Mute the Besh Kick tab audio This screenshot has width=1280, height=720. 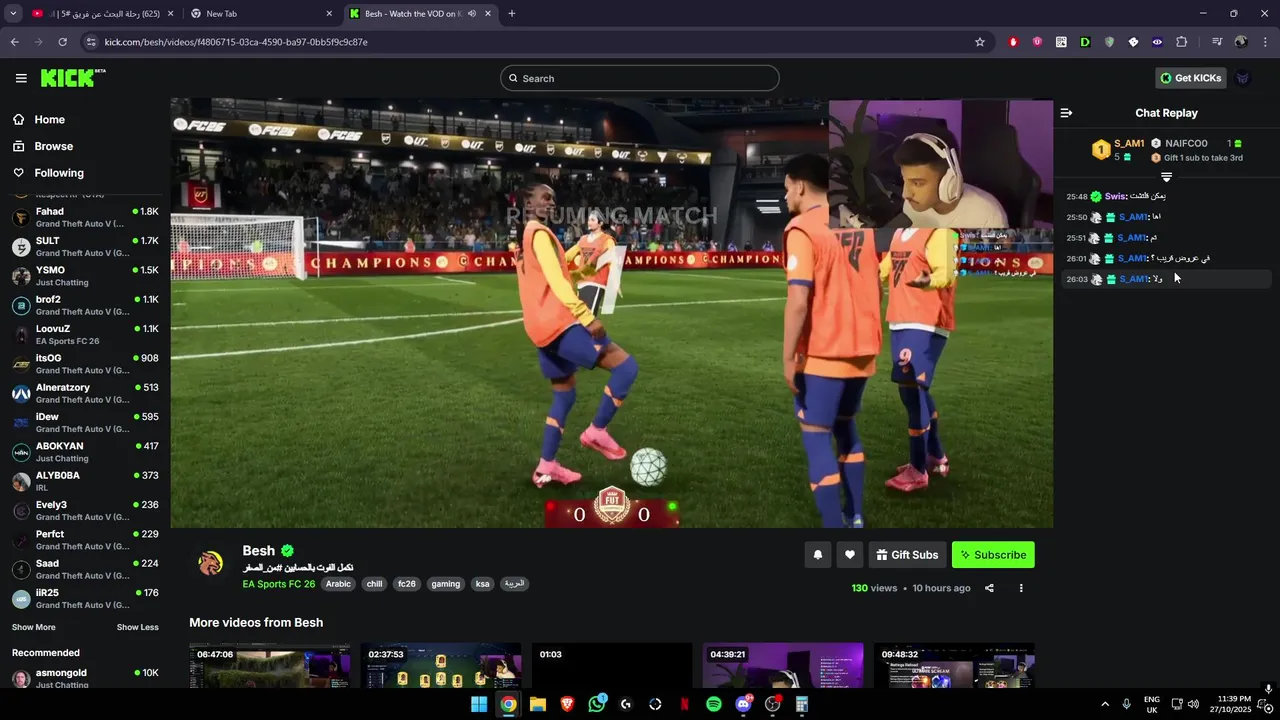[x=472, y=14]
